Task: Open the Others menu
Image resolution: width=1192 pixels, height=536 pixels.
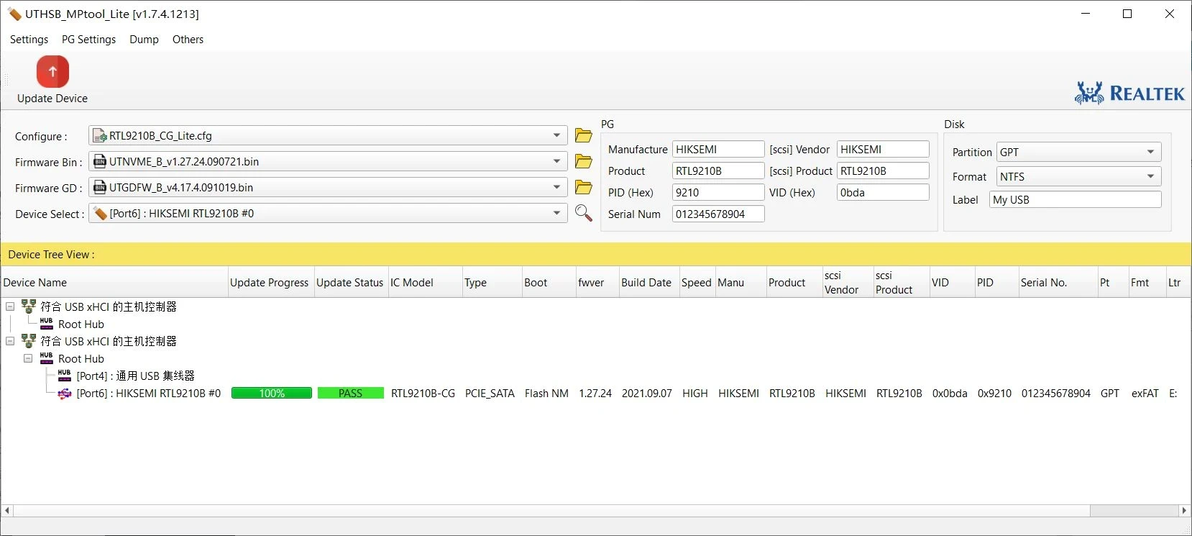Action: pos(188,40)
